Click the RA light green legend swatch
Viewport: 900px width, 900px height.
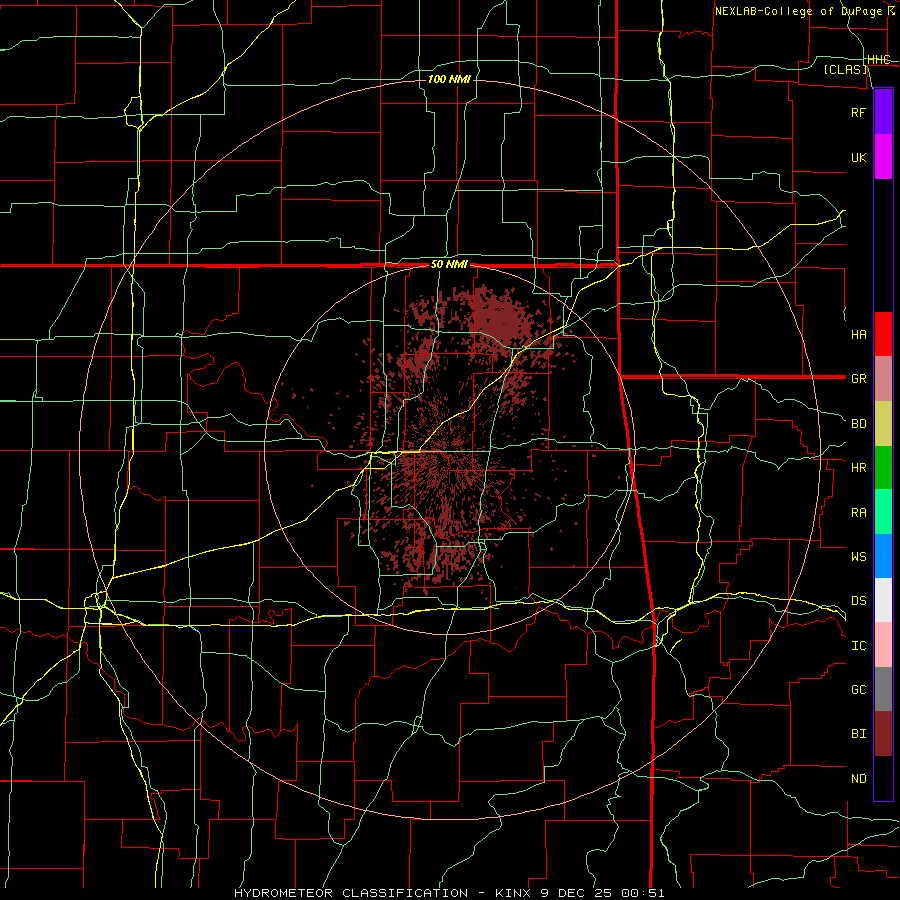(883, 512)
